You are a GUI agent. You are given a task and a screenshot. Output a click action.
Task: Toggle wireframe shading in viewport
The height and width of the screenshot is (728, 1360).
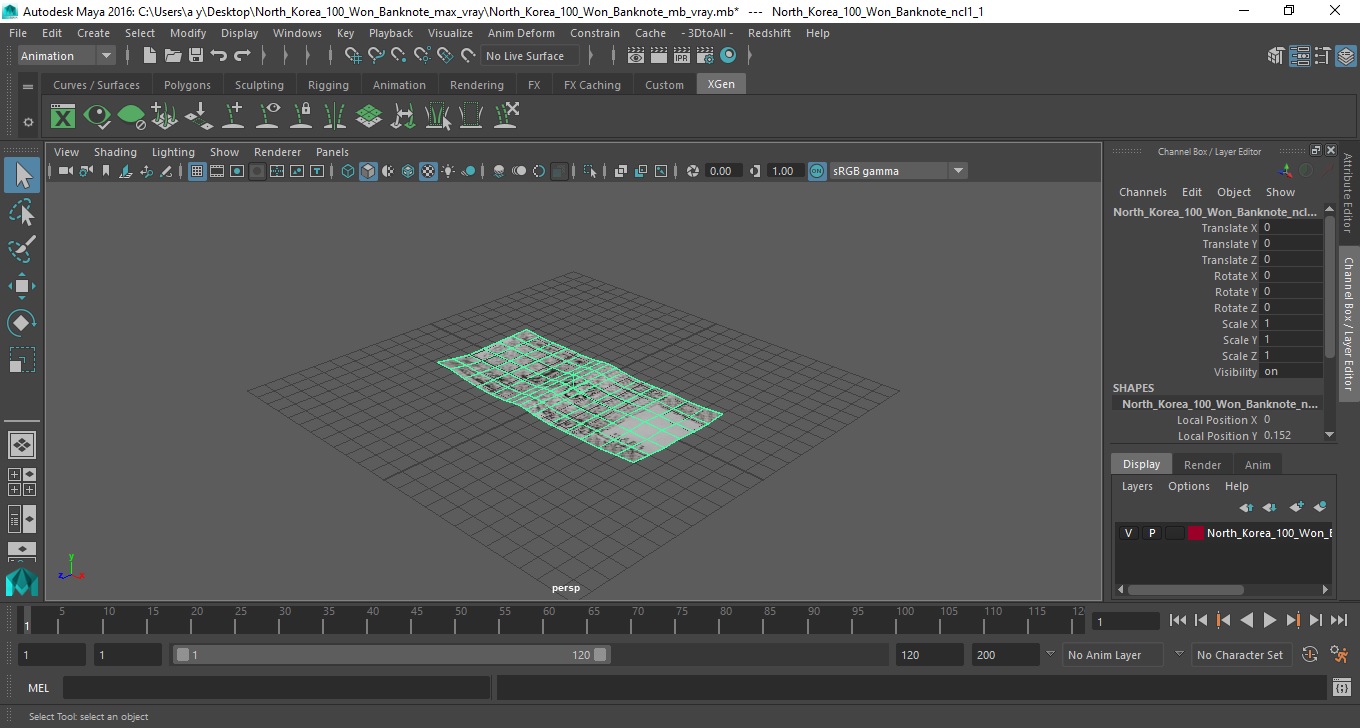(x=348, y=171)
